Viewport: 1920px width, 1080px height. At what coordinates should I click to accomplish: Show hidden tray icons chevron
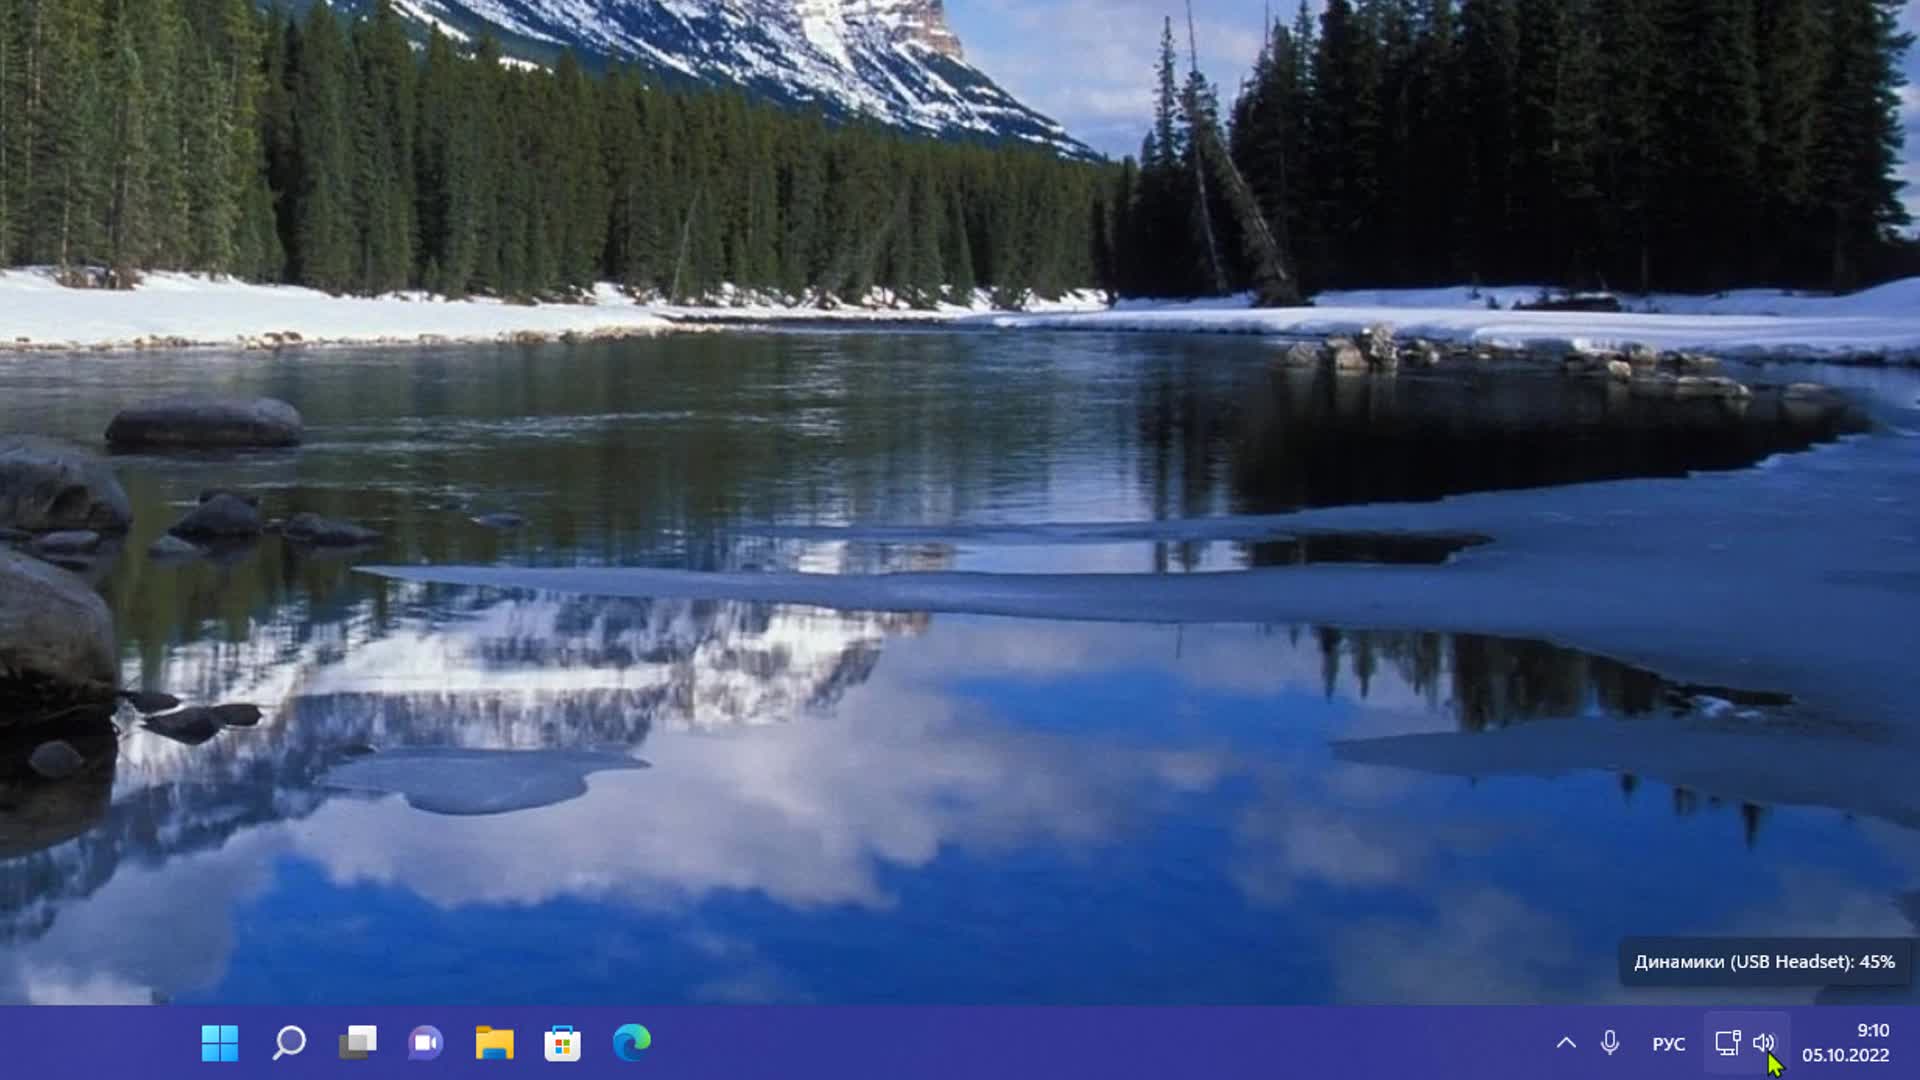click(1566, 1043)
